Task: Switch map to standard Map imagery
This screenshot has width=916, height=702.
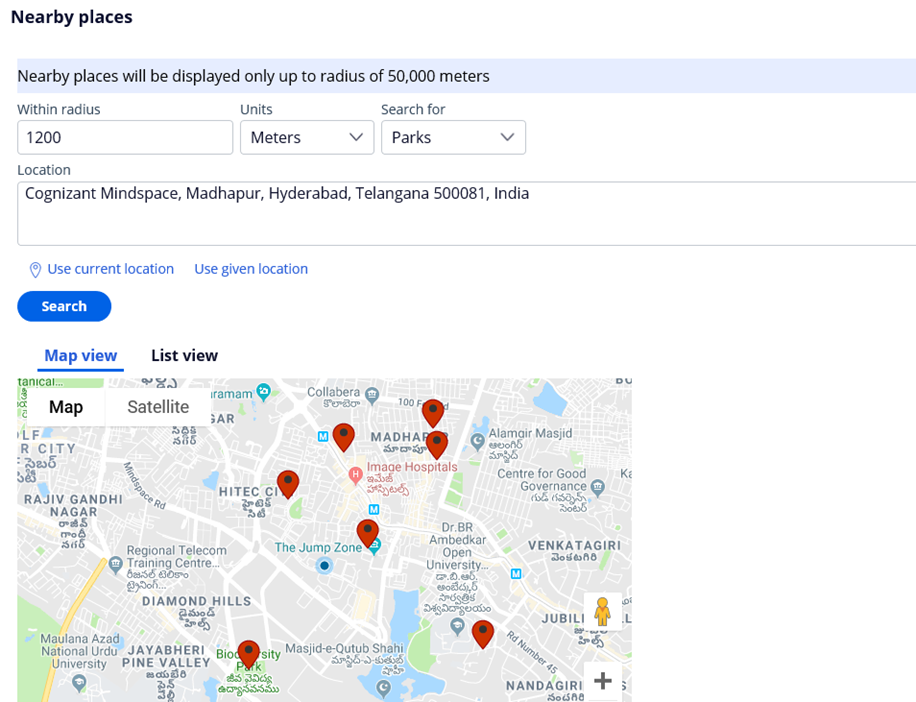Action: [66, 407]
